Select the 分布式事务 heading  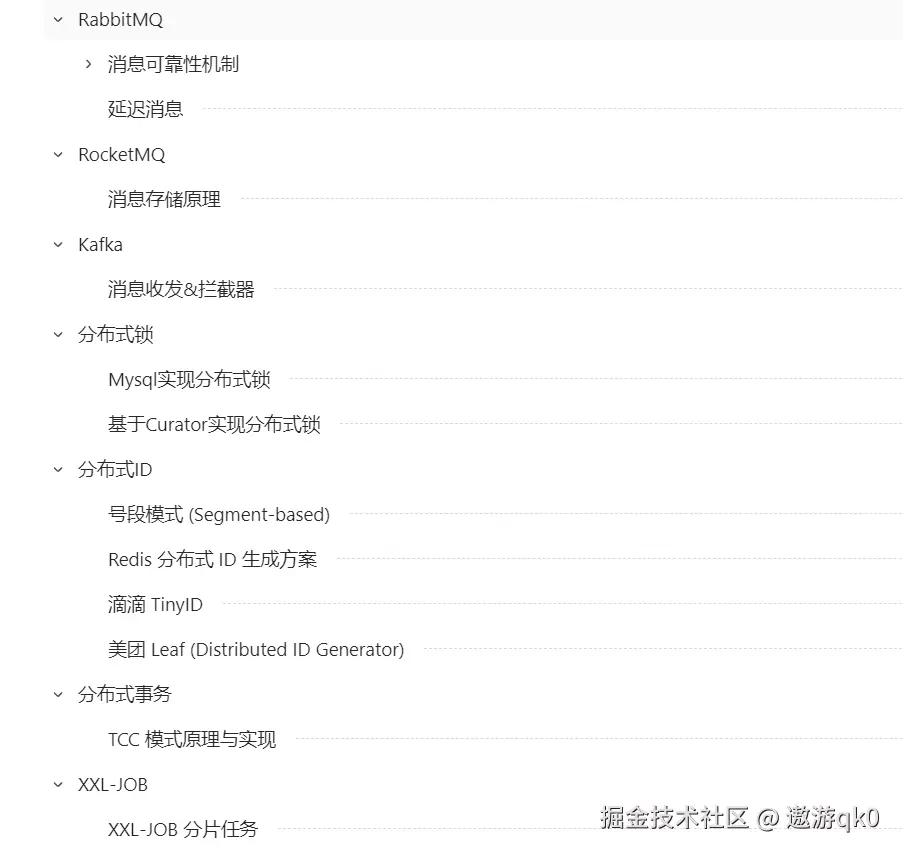pos(125,694)
